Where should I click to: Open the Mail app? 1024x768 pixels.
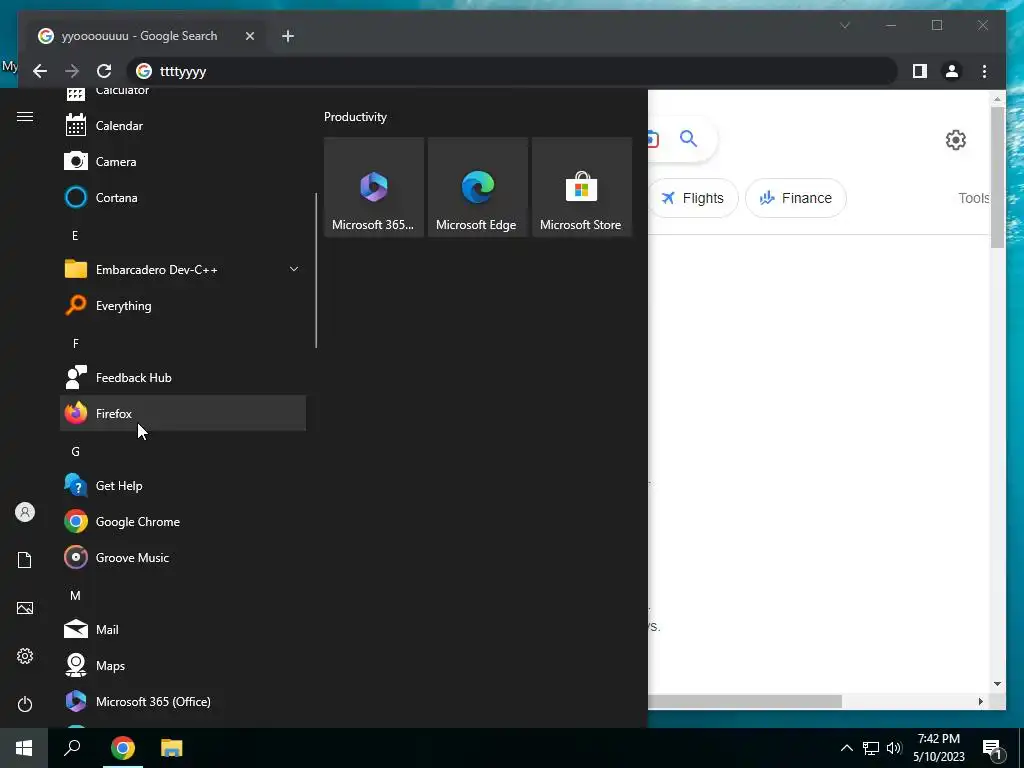183,630
